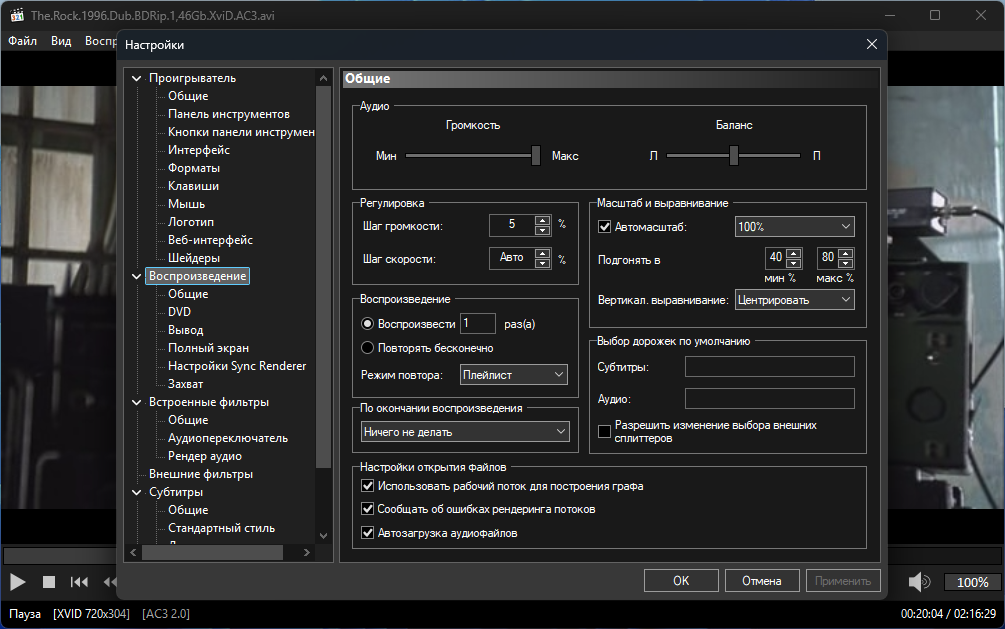Viewport: 1005px width, 629px height.
Task: Open the Файл menu
Action: [23, 41]
